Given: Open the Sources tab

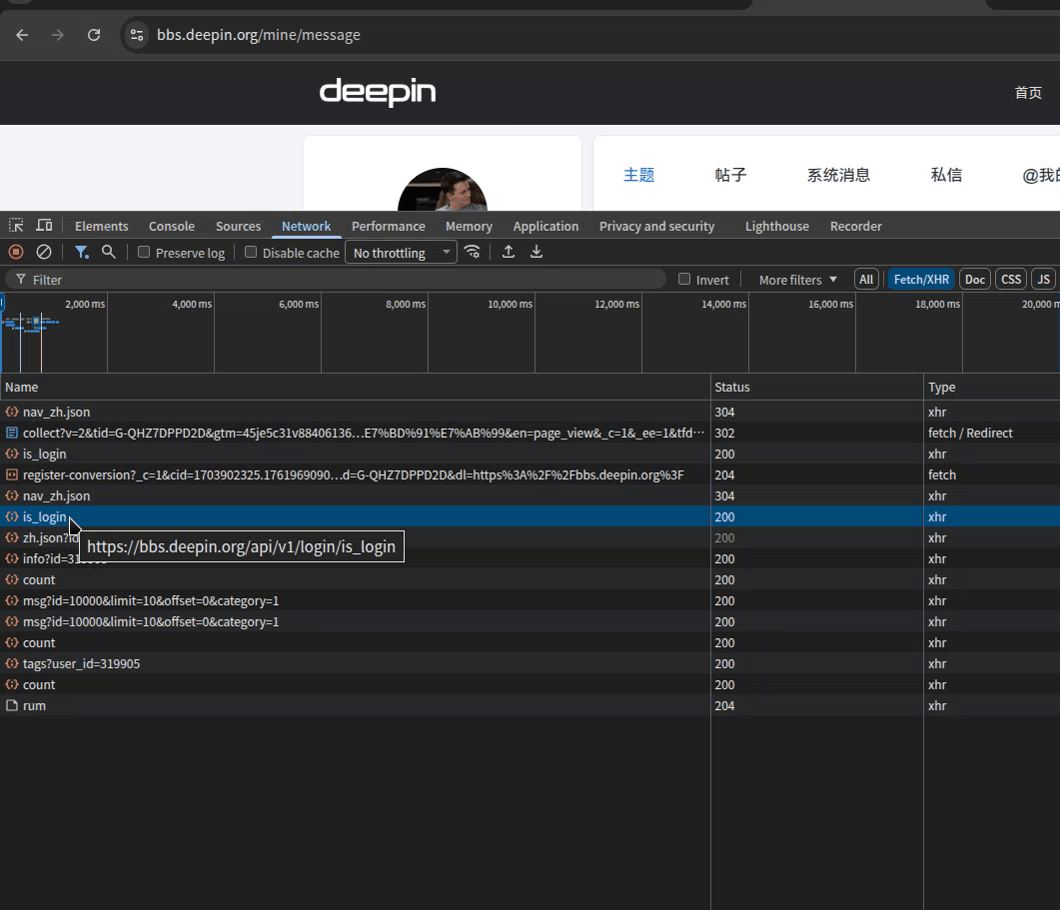Looking at the screenshot, I should tap(238, 226).
